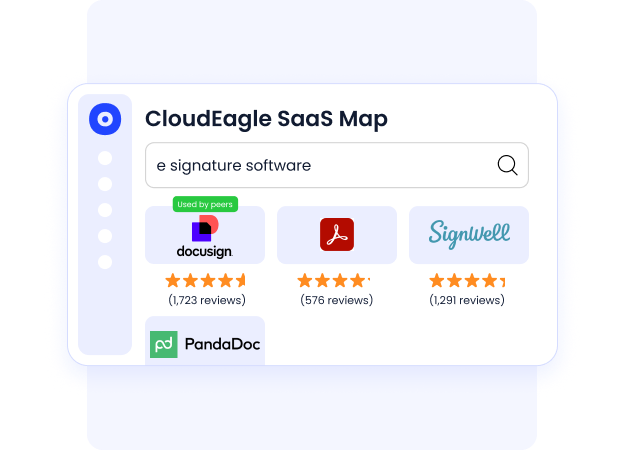Click the magnifying glass search icon
The height and width of the screenshot is (450, 624).
pos(507,165)
